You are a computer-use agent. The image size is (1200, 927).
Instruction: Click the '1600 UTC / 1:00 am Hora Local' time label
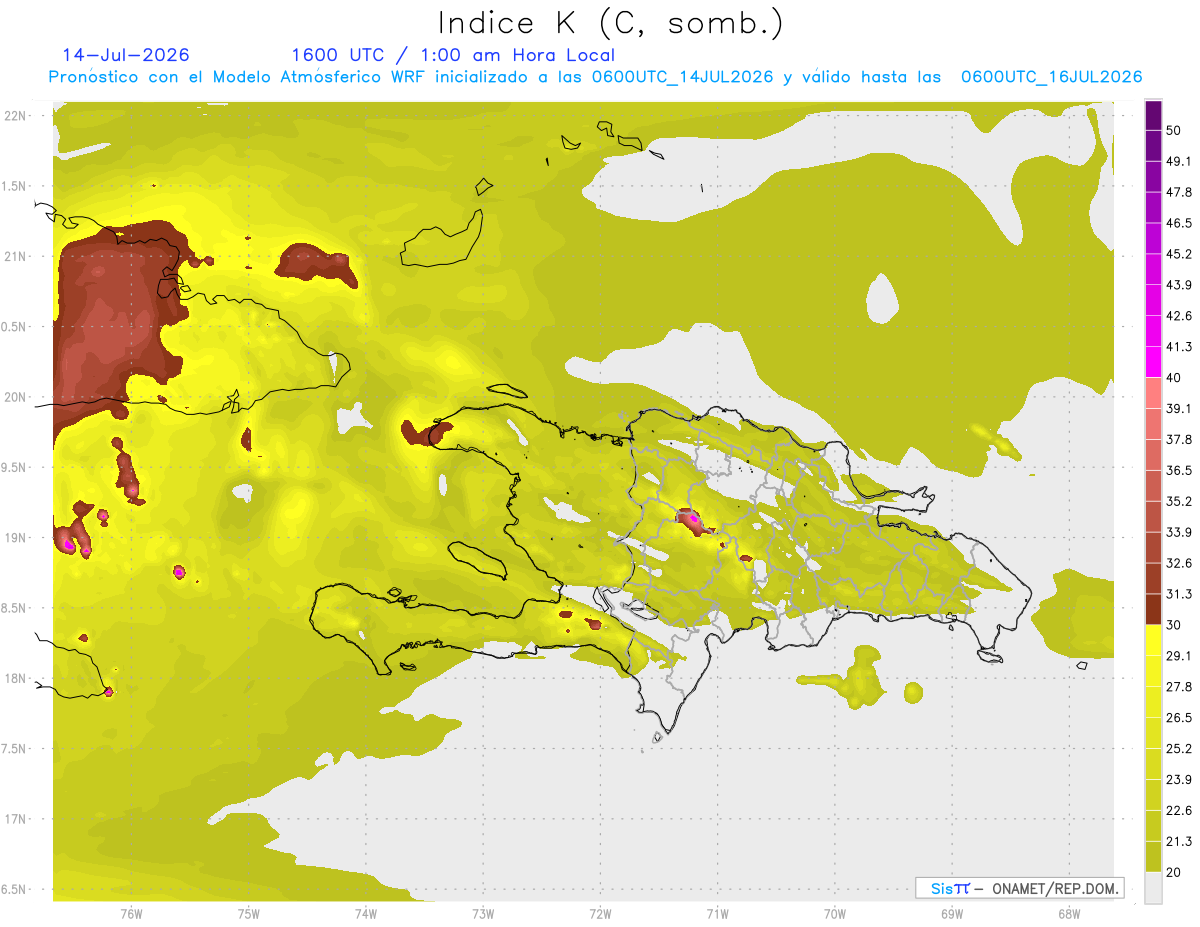tap(453, 55)
